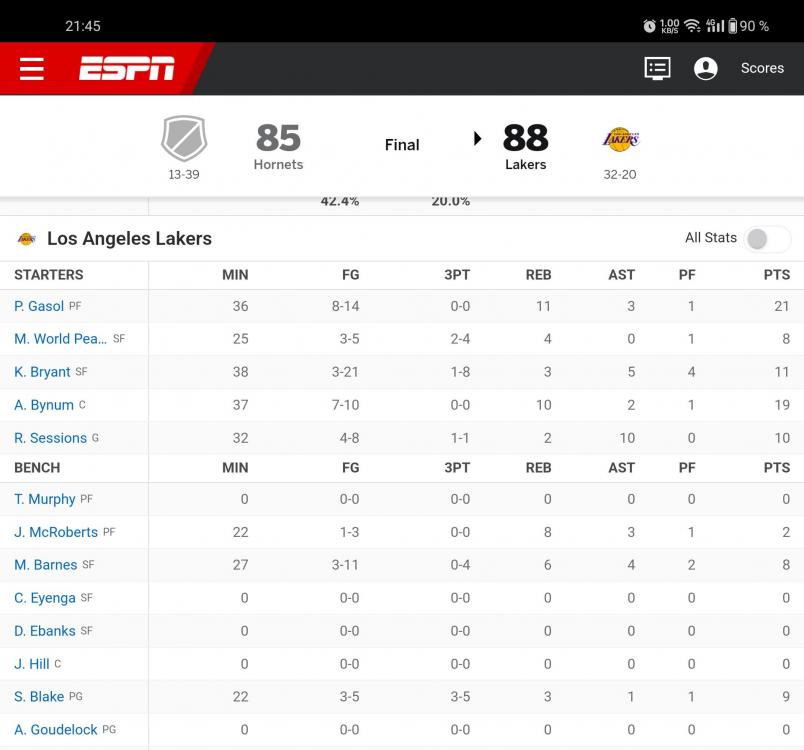The height and width of the screenshot is (750, 804).
Task: Tap the Lakers logo beside the score
Action: click(620, 139)
